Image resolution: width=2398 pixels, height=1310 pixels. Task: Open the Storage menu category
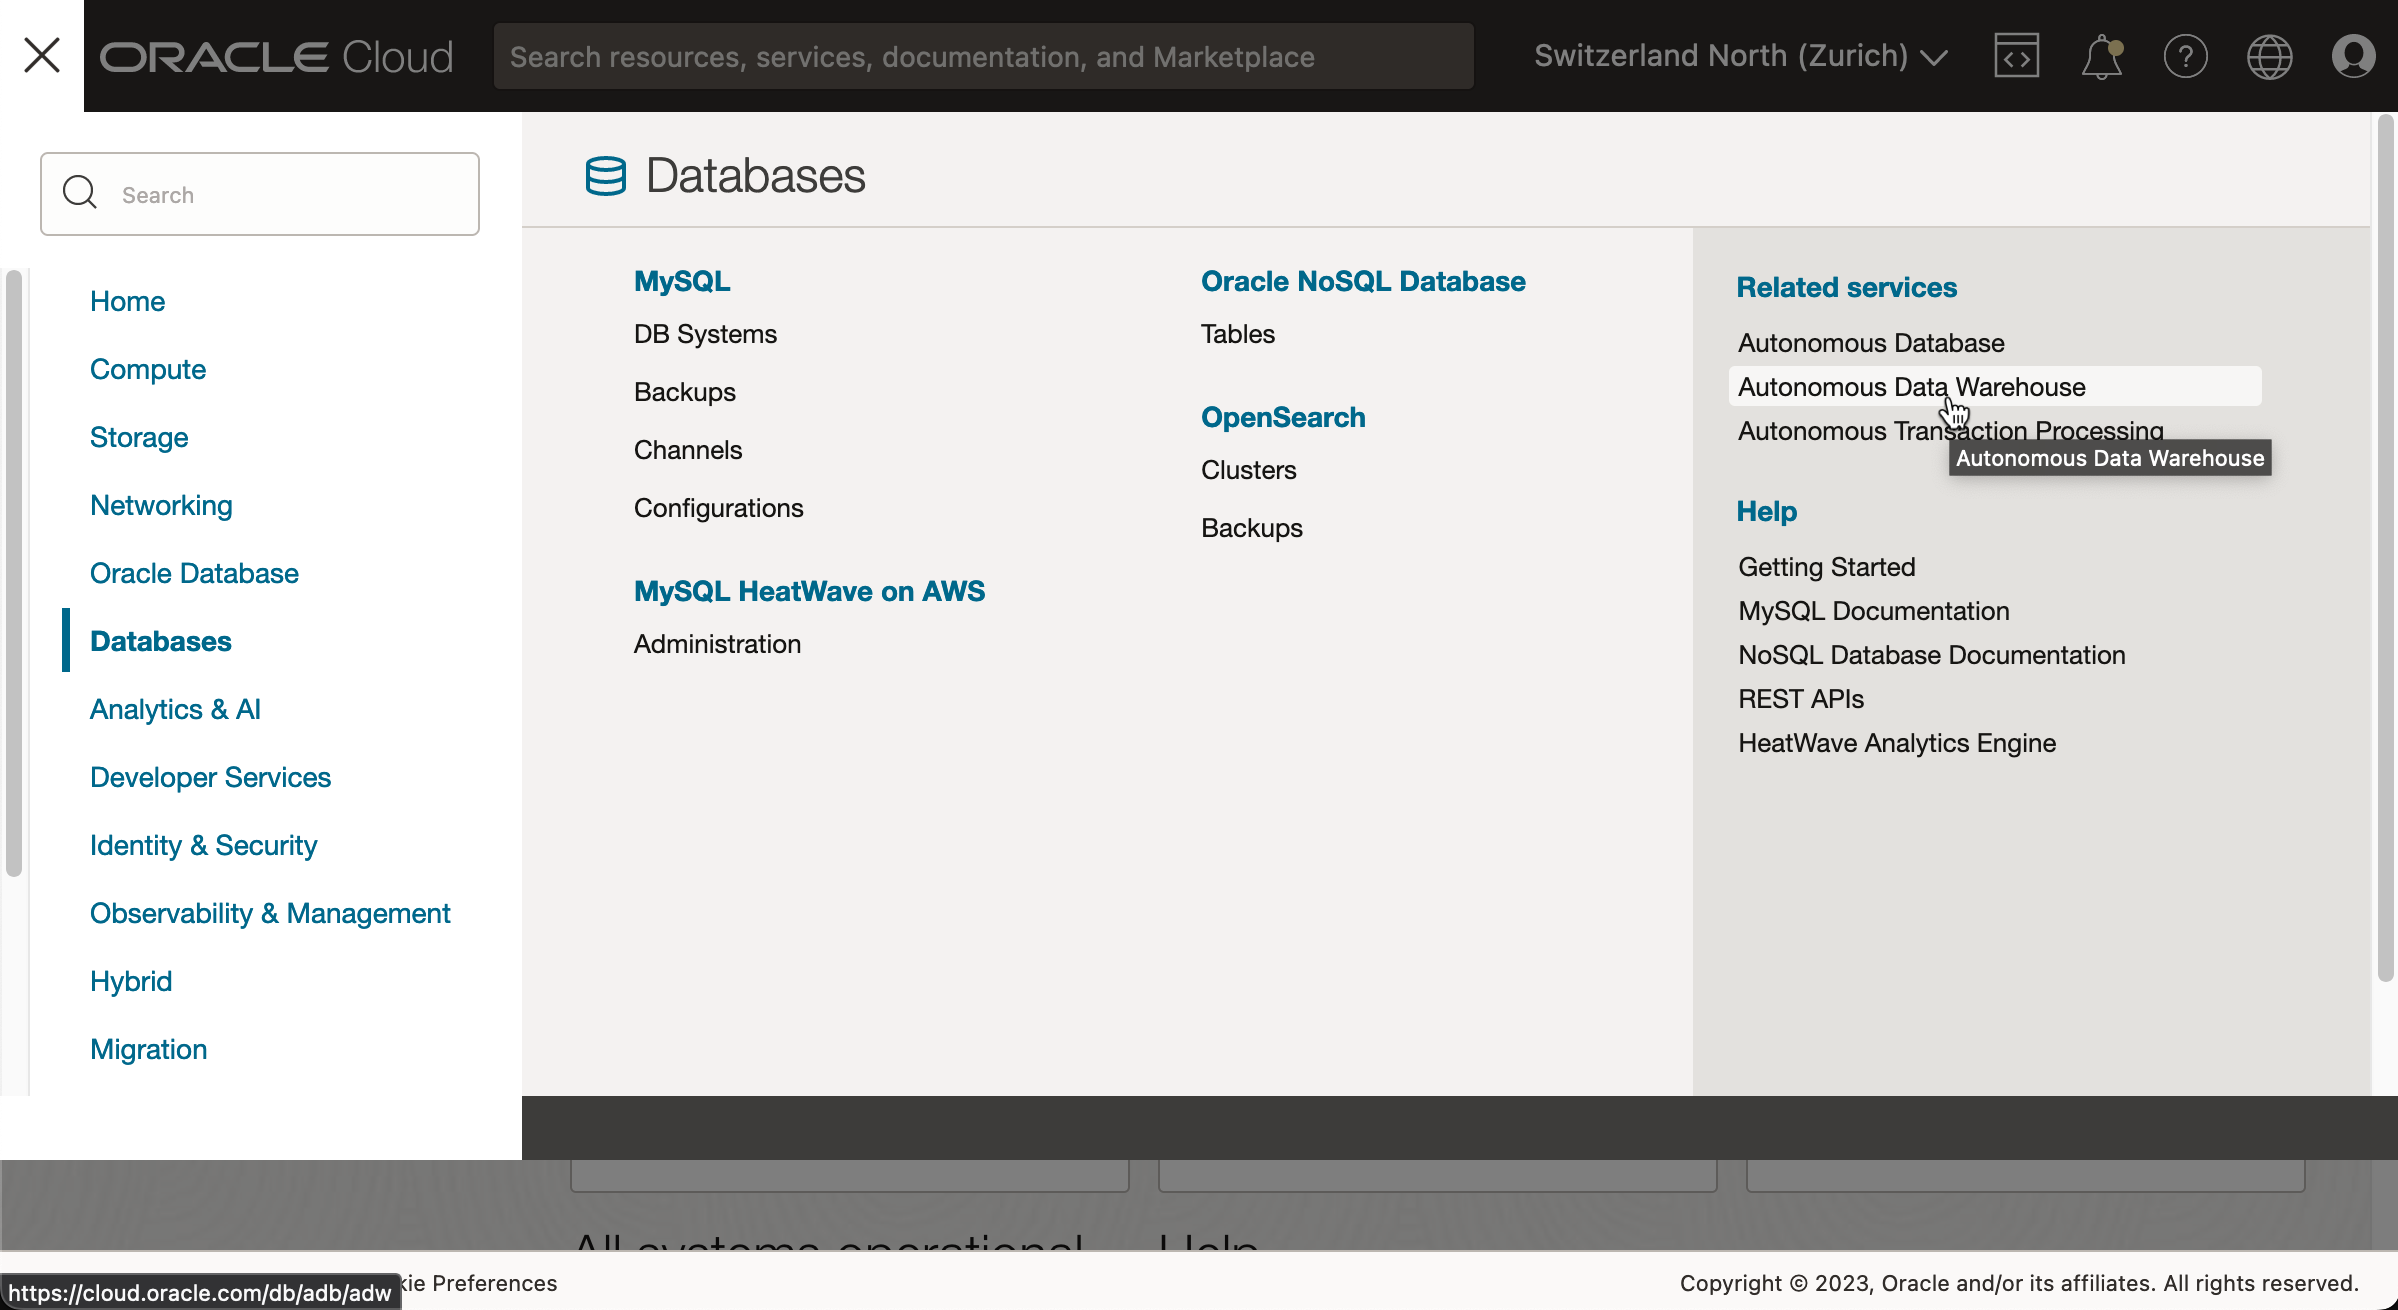coord(139,437)
